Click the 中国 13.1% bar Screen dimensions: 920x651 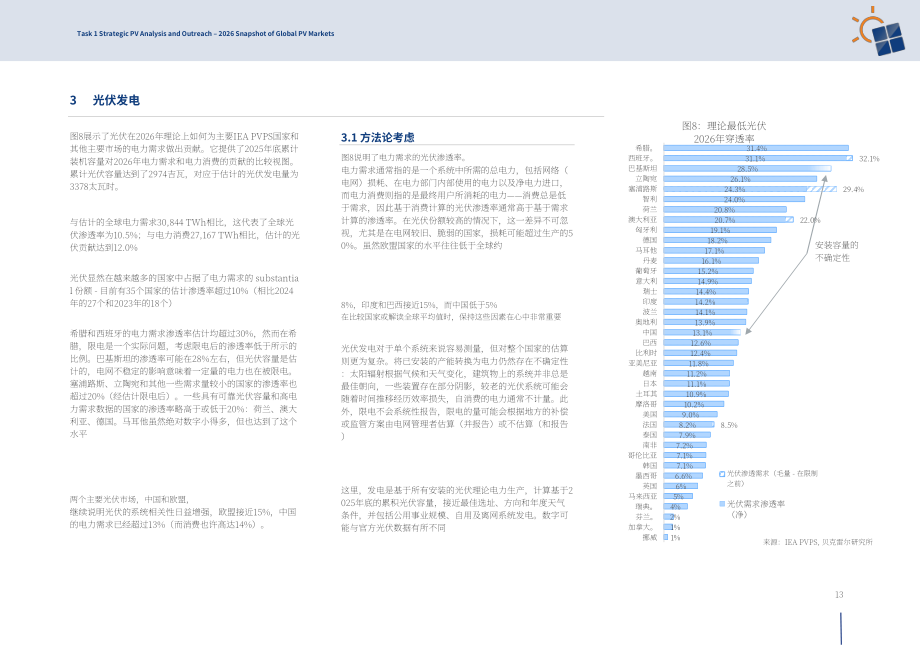[x=702, y=333]
